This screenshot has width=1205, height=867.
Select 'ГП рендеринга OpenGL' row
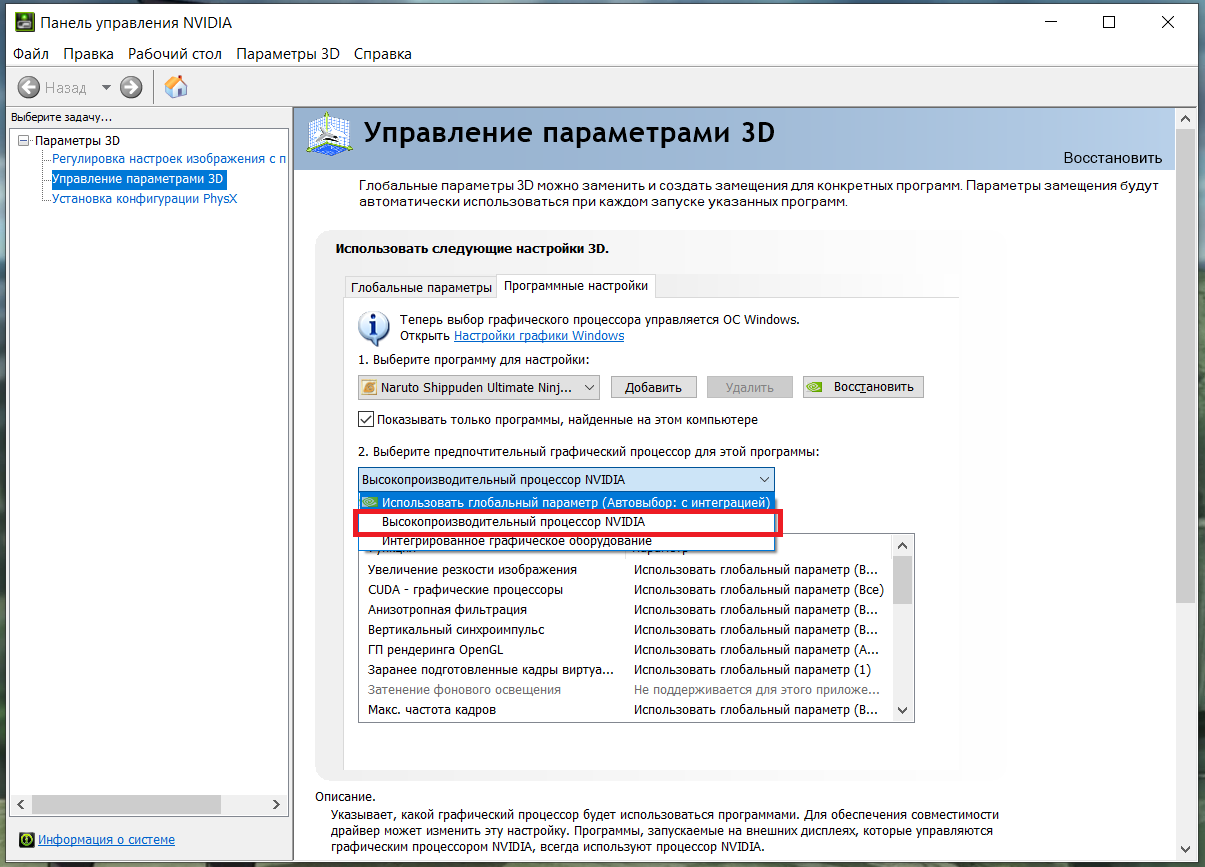625,649
